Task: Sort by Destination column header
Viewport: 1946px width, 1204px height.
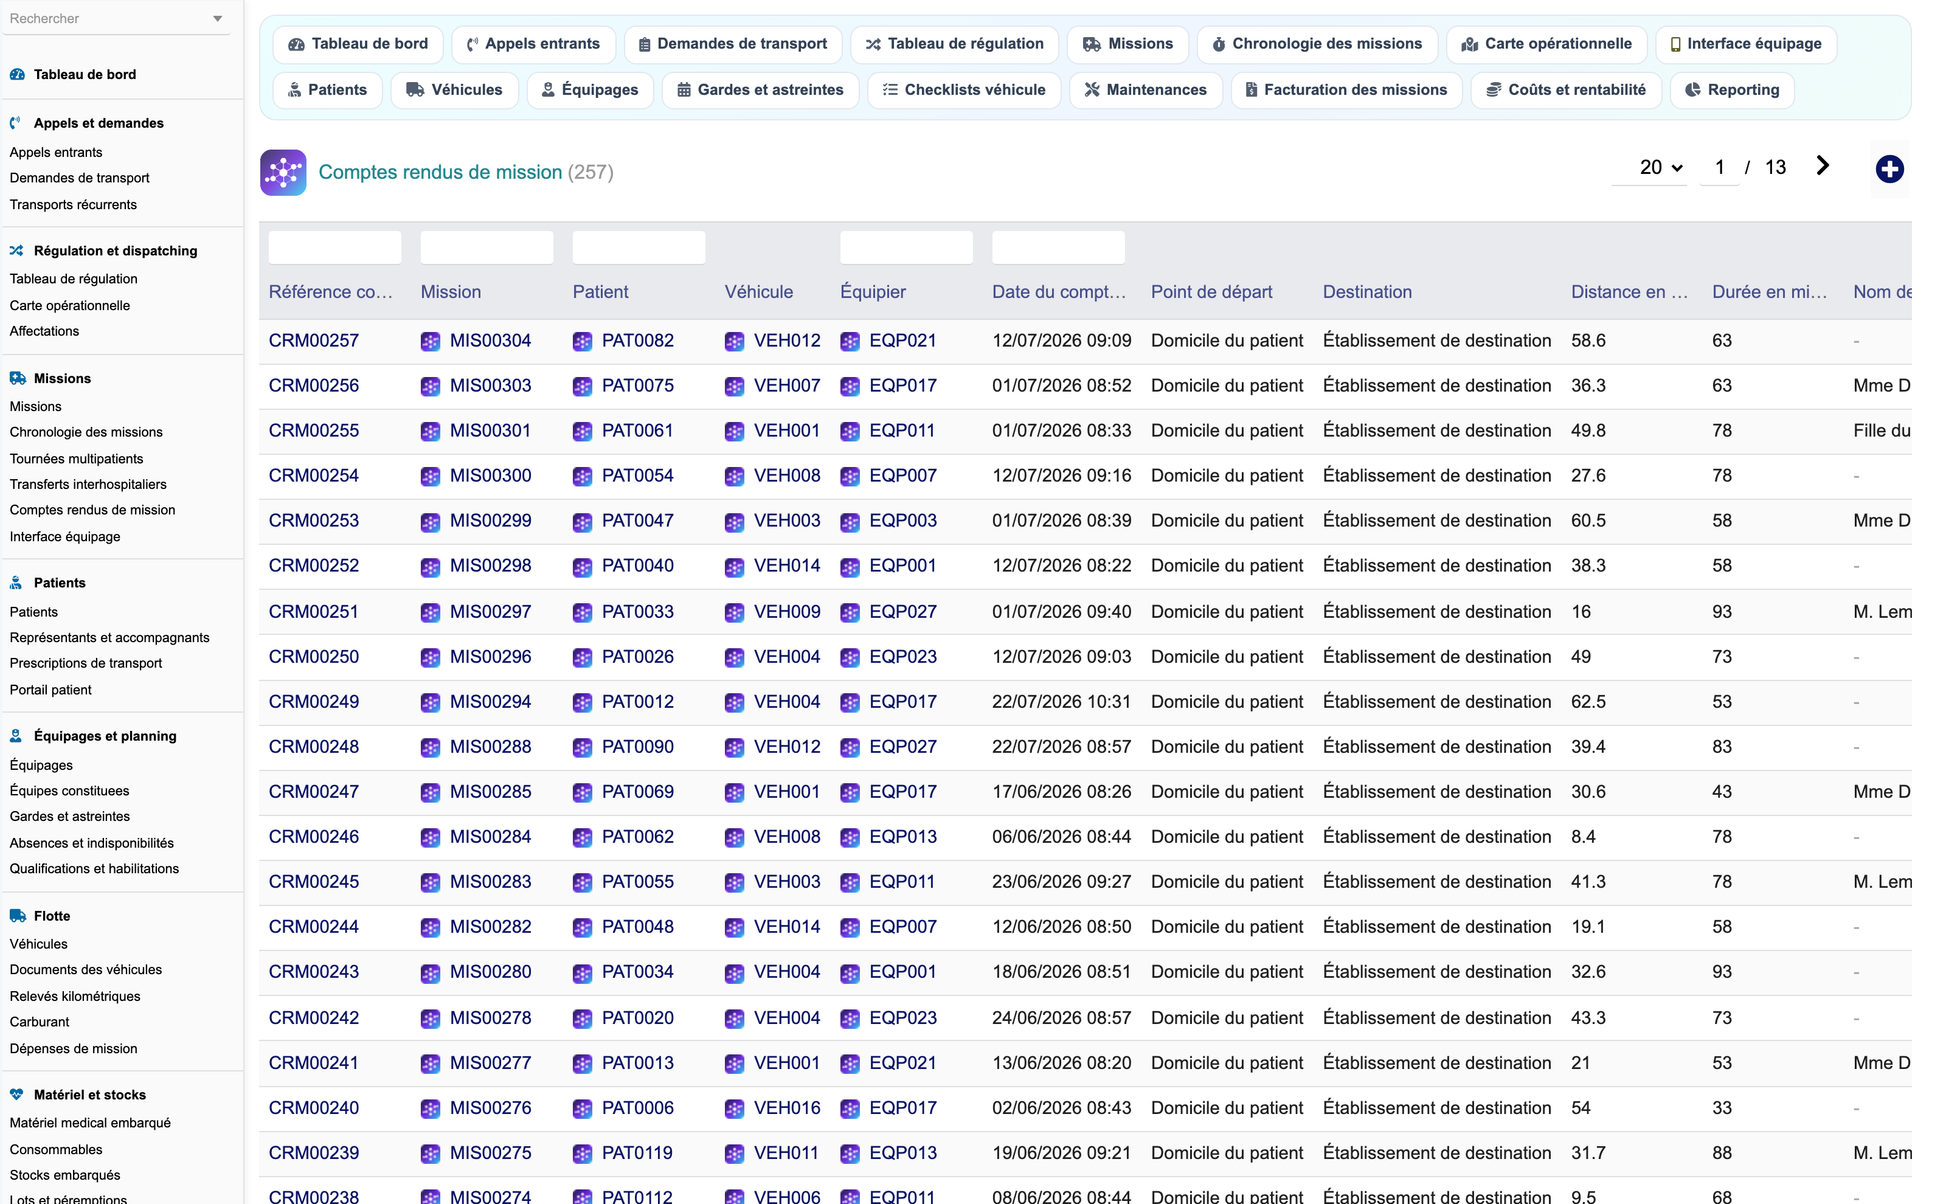Action: coord(1367,292)
